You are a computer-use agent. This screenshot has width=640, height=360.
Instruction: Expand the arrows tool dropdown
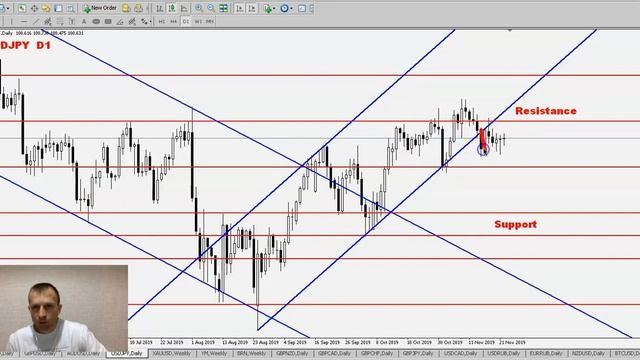pyautogui.click(x=151, y=21)
